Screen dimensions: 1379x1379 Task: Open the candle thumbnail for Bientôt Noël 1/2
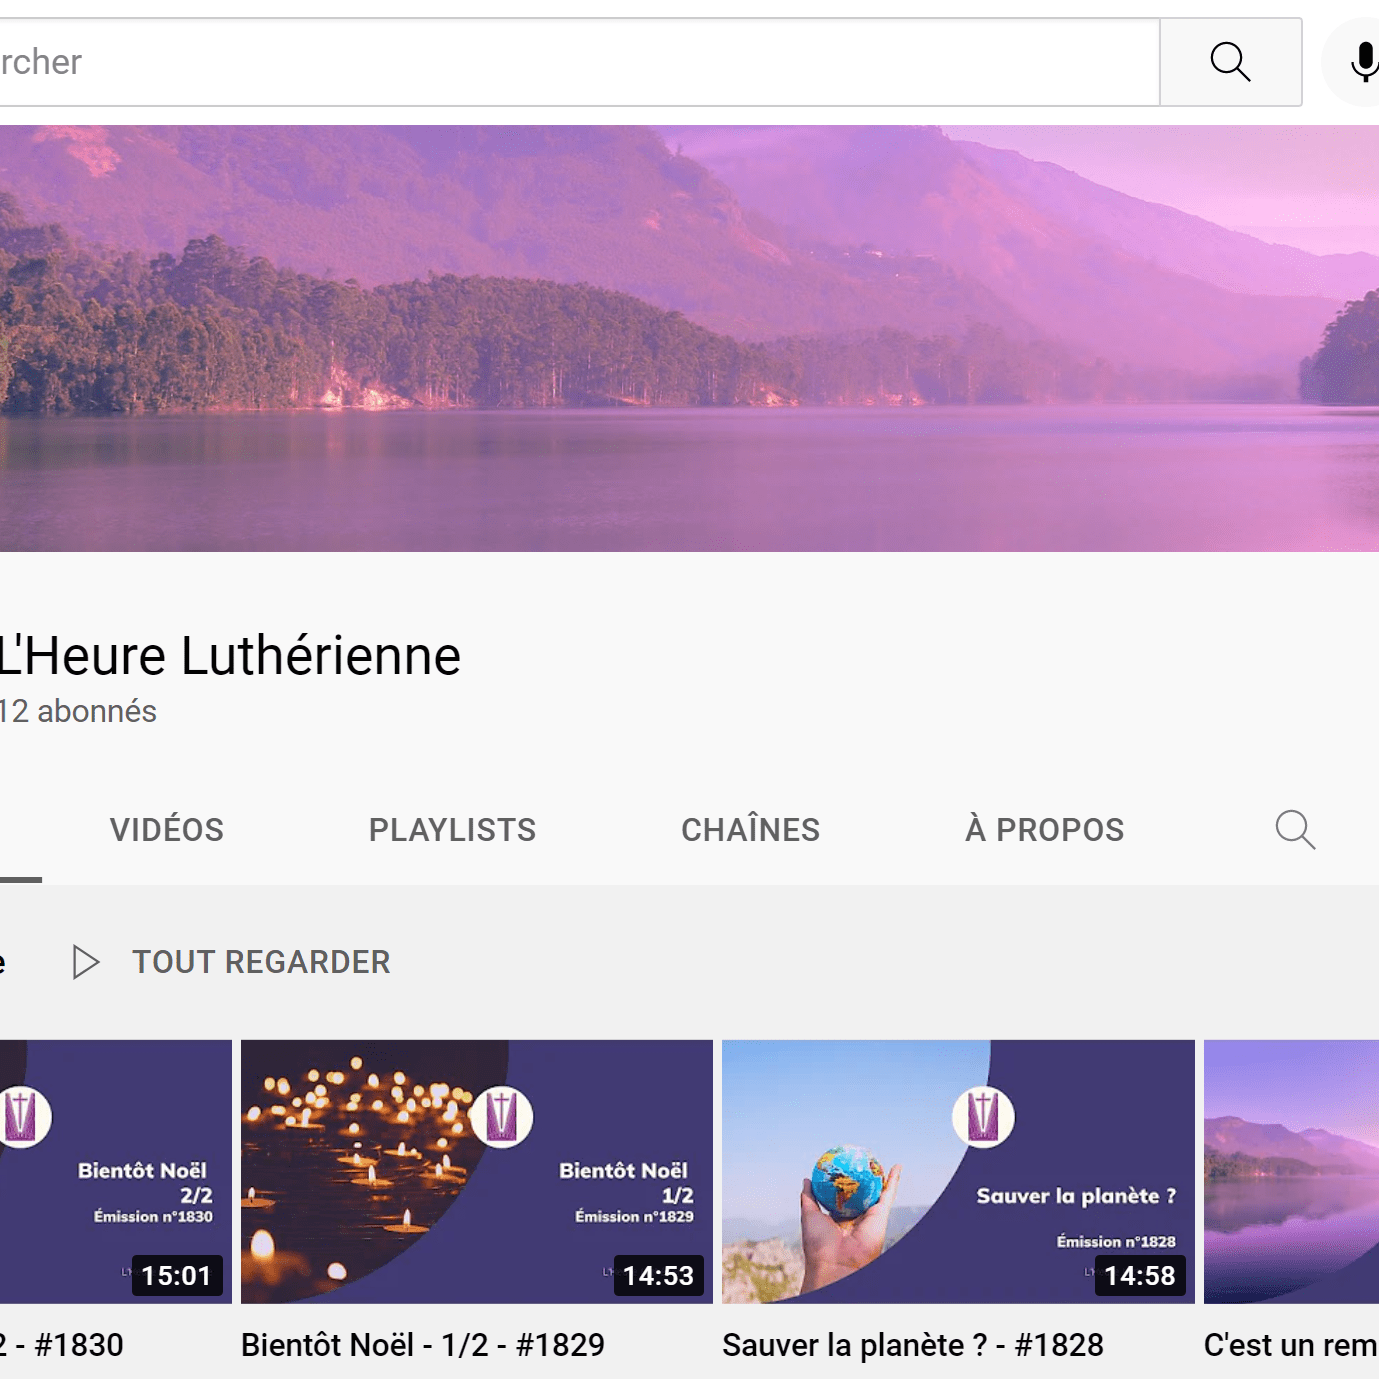pyautogui.click(x=476, y=1171)
